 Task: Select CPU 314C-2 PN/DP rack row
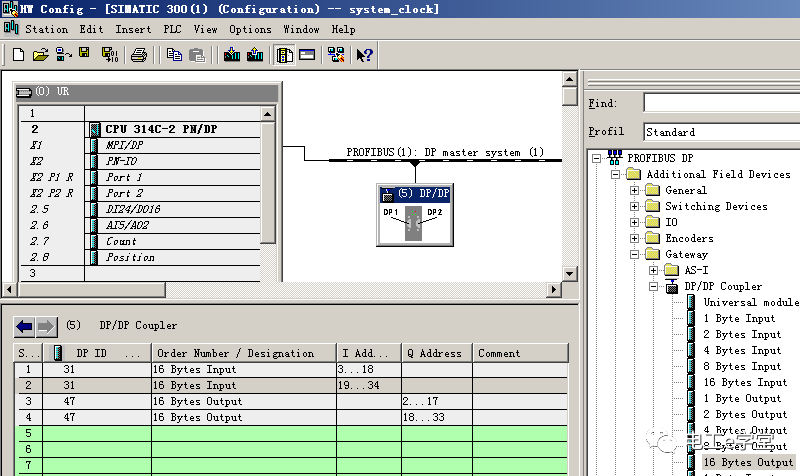pyautogui.click(x=140, y=129)
